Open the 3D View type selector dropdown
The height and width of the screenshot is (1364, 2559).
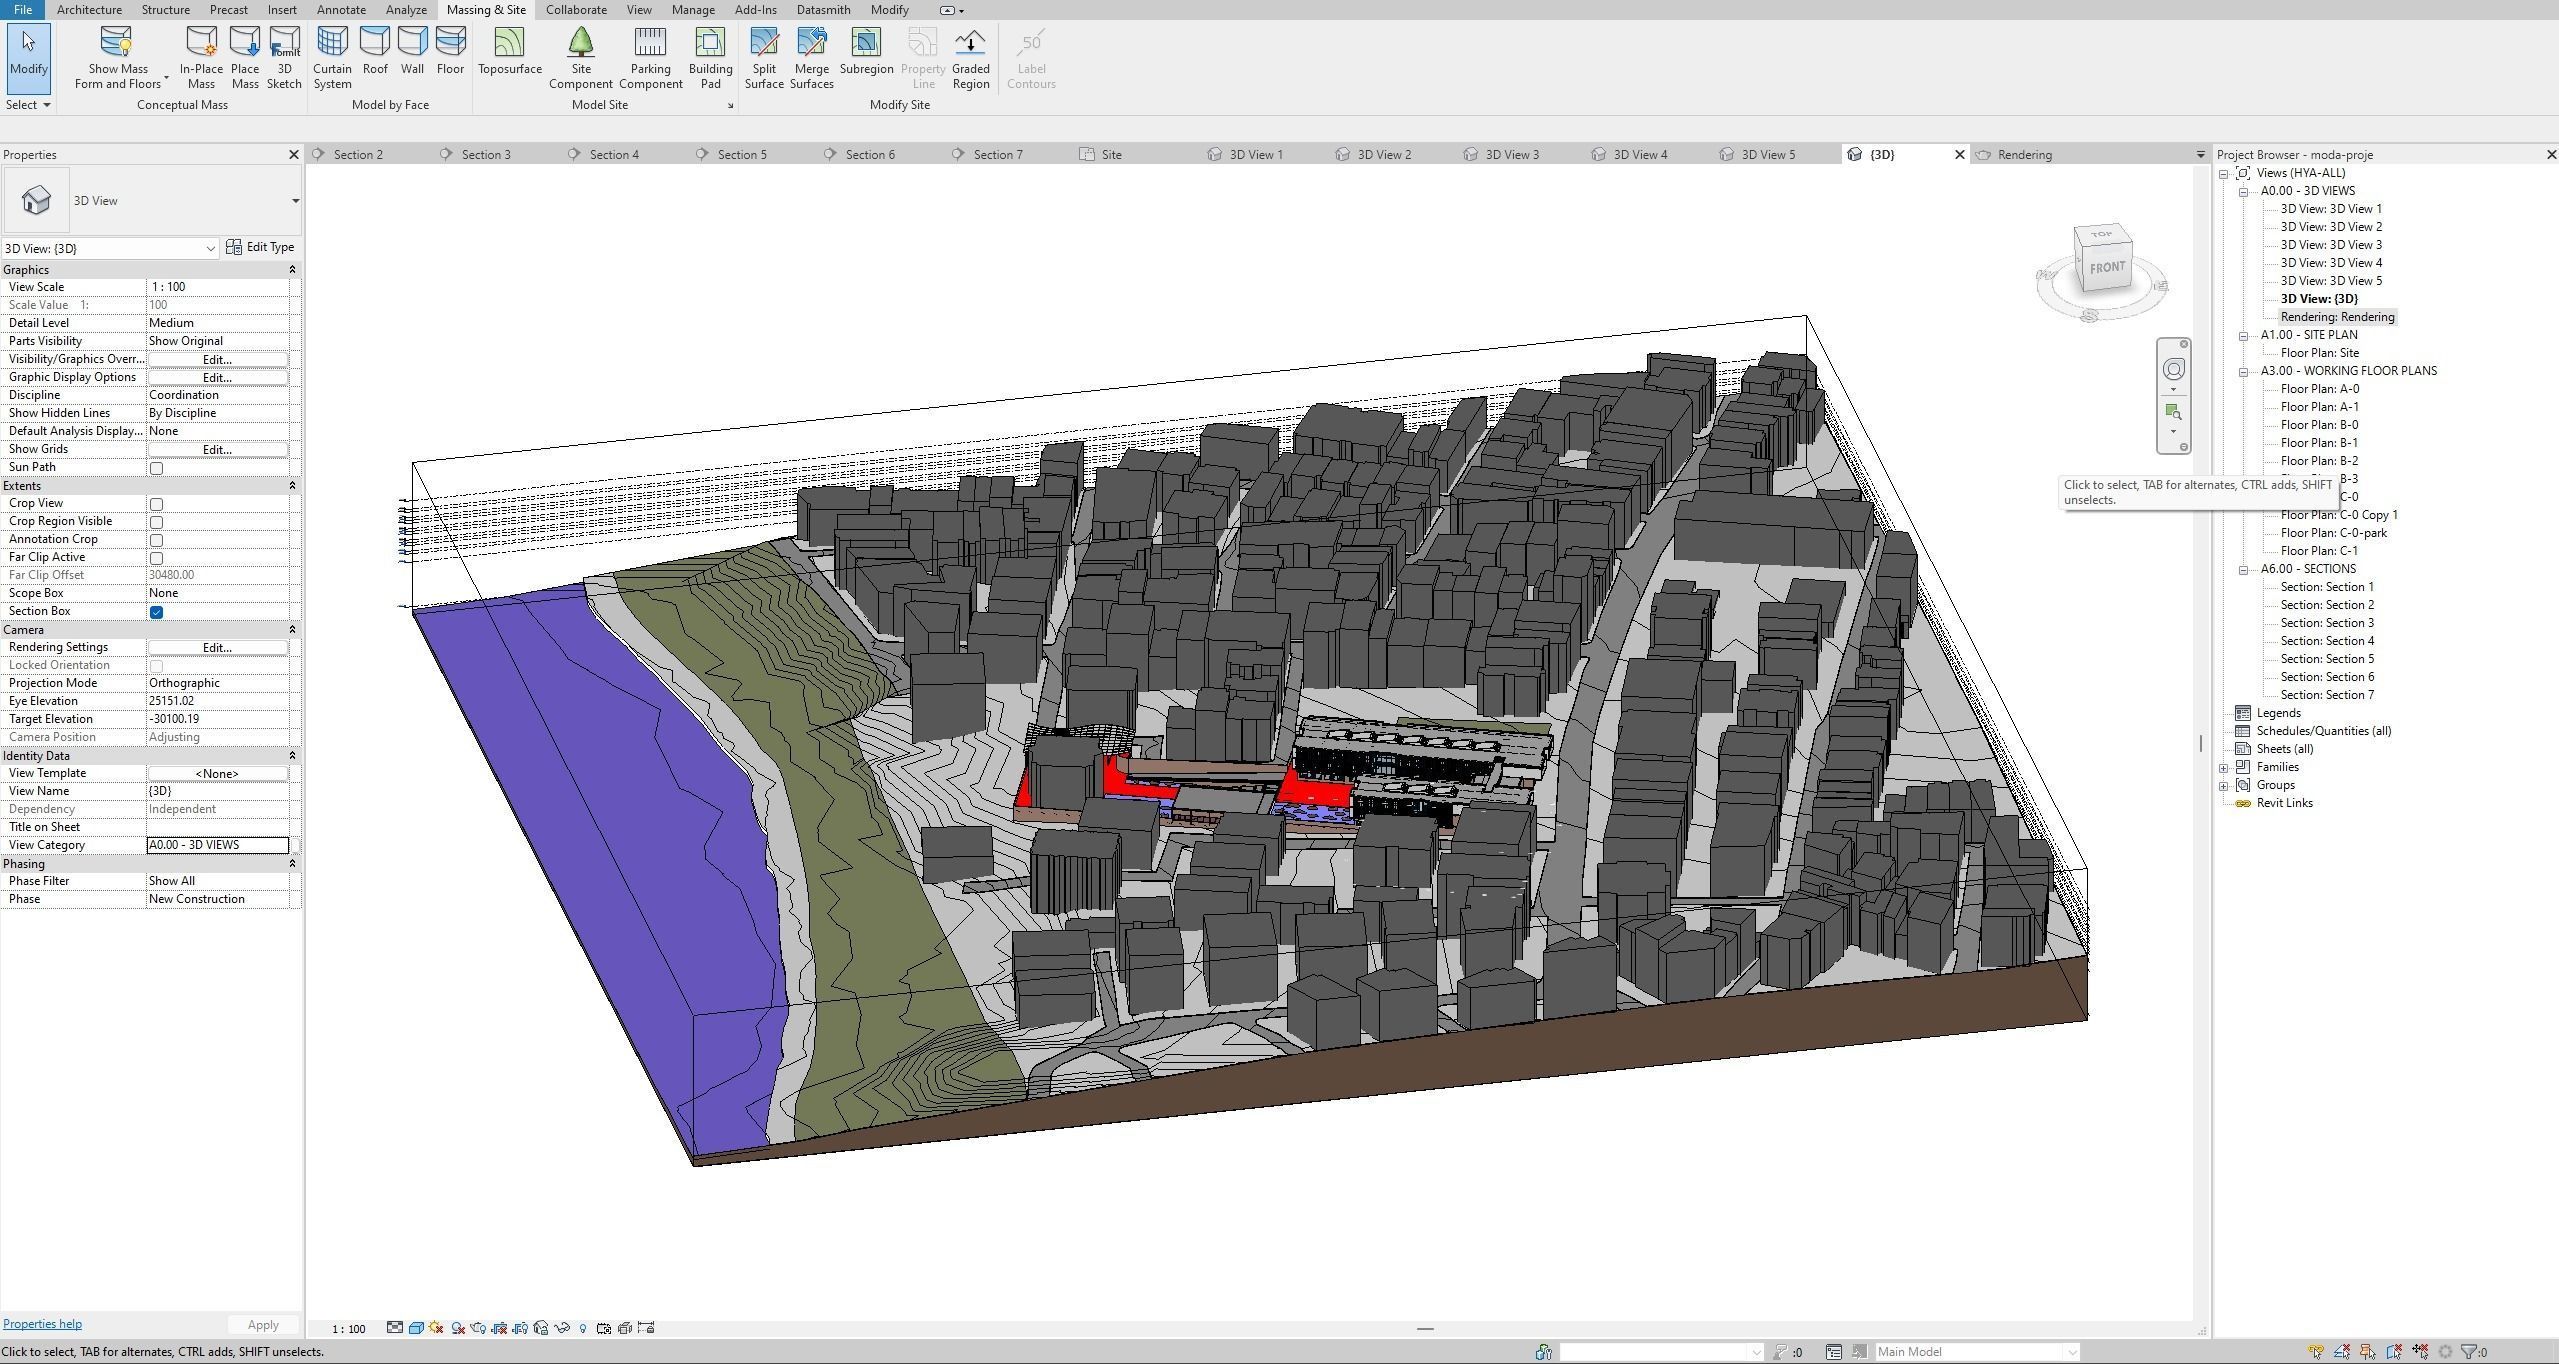click(x=295, y=201)
